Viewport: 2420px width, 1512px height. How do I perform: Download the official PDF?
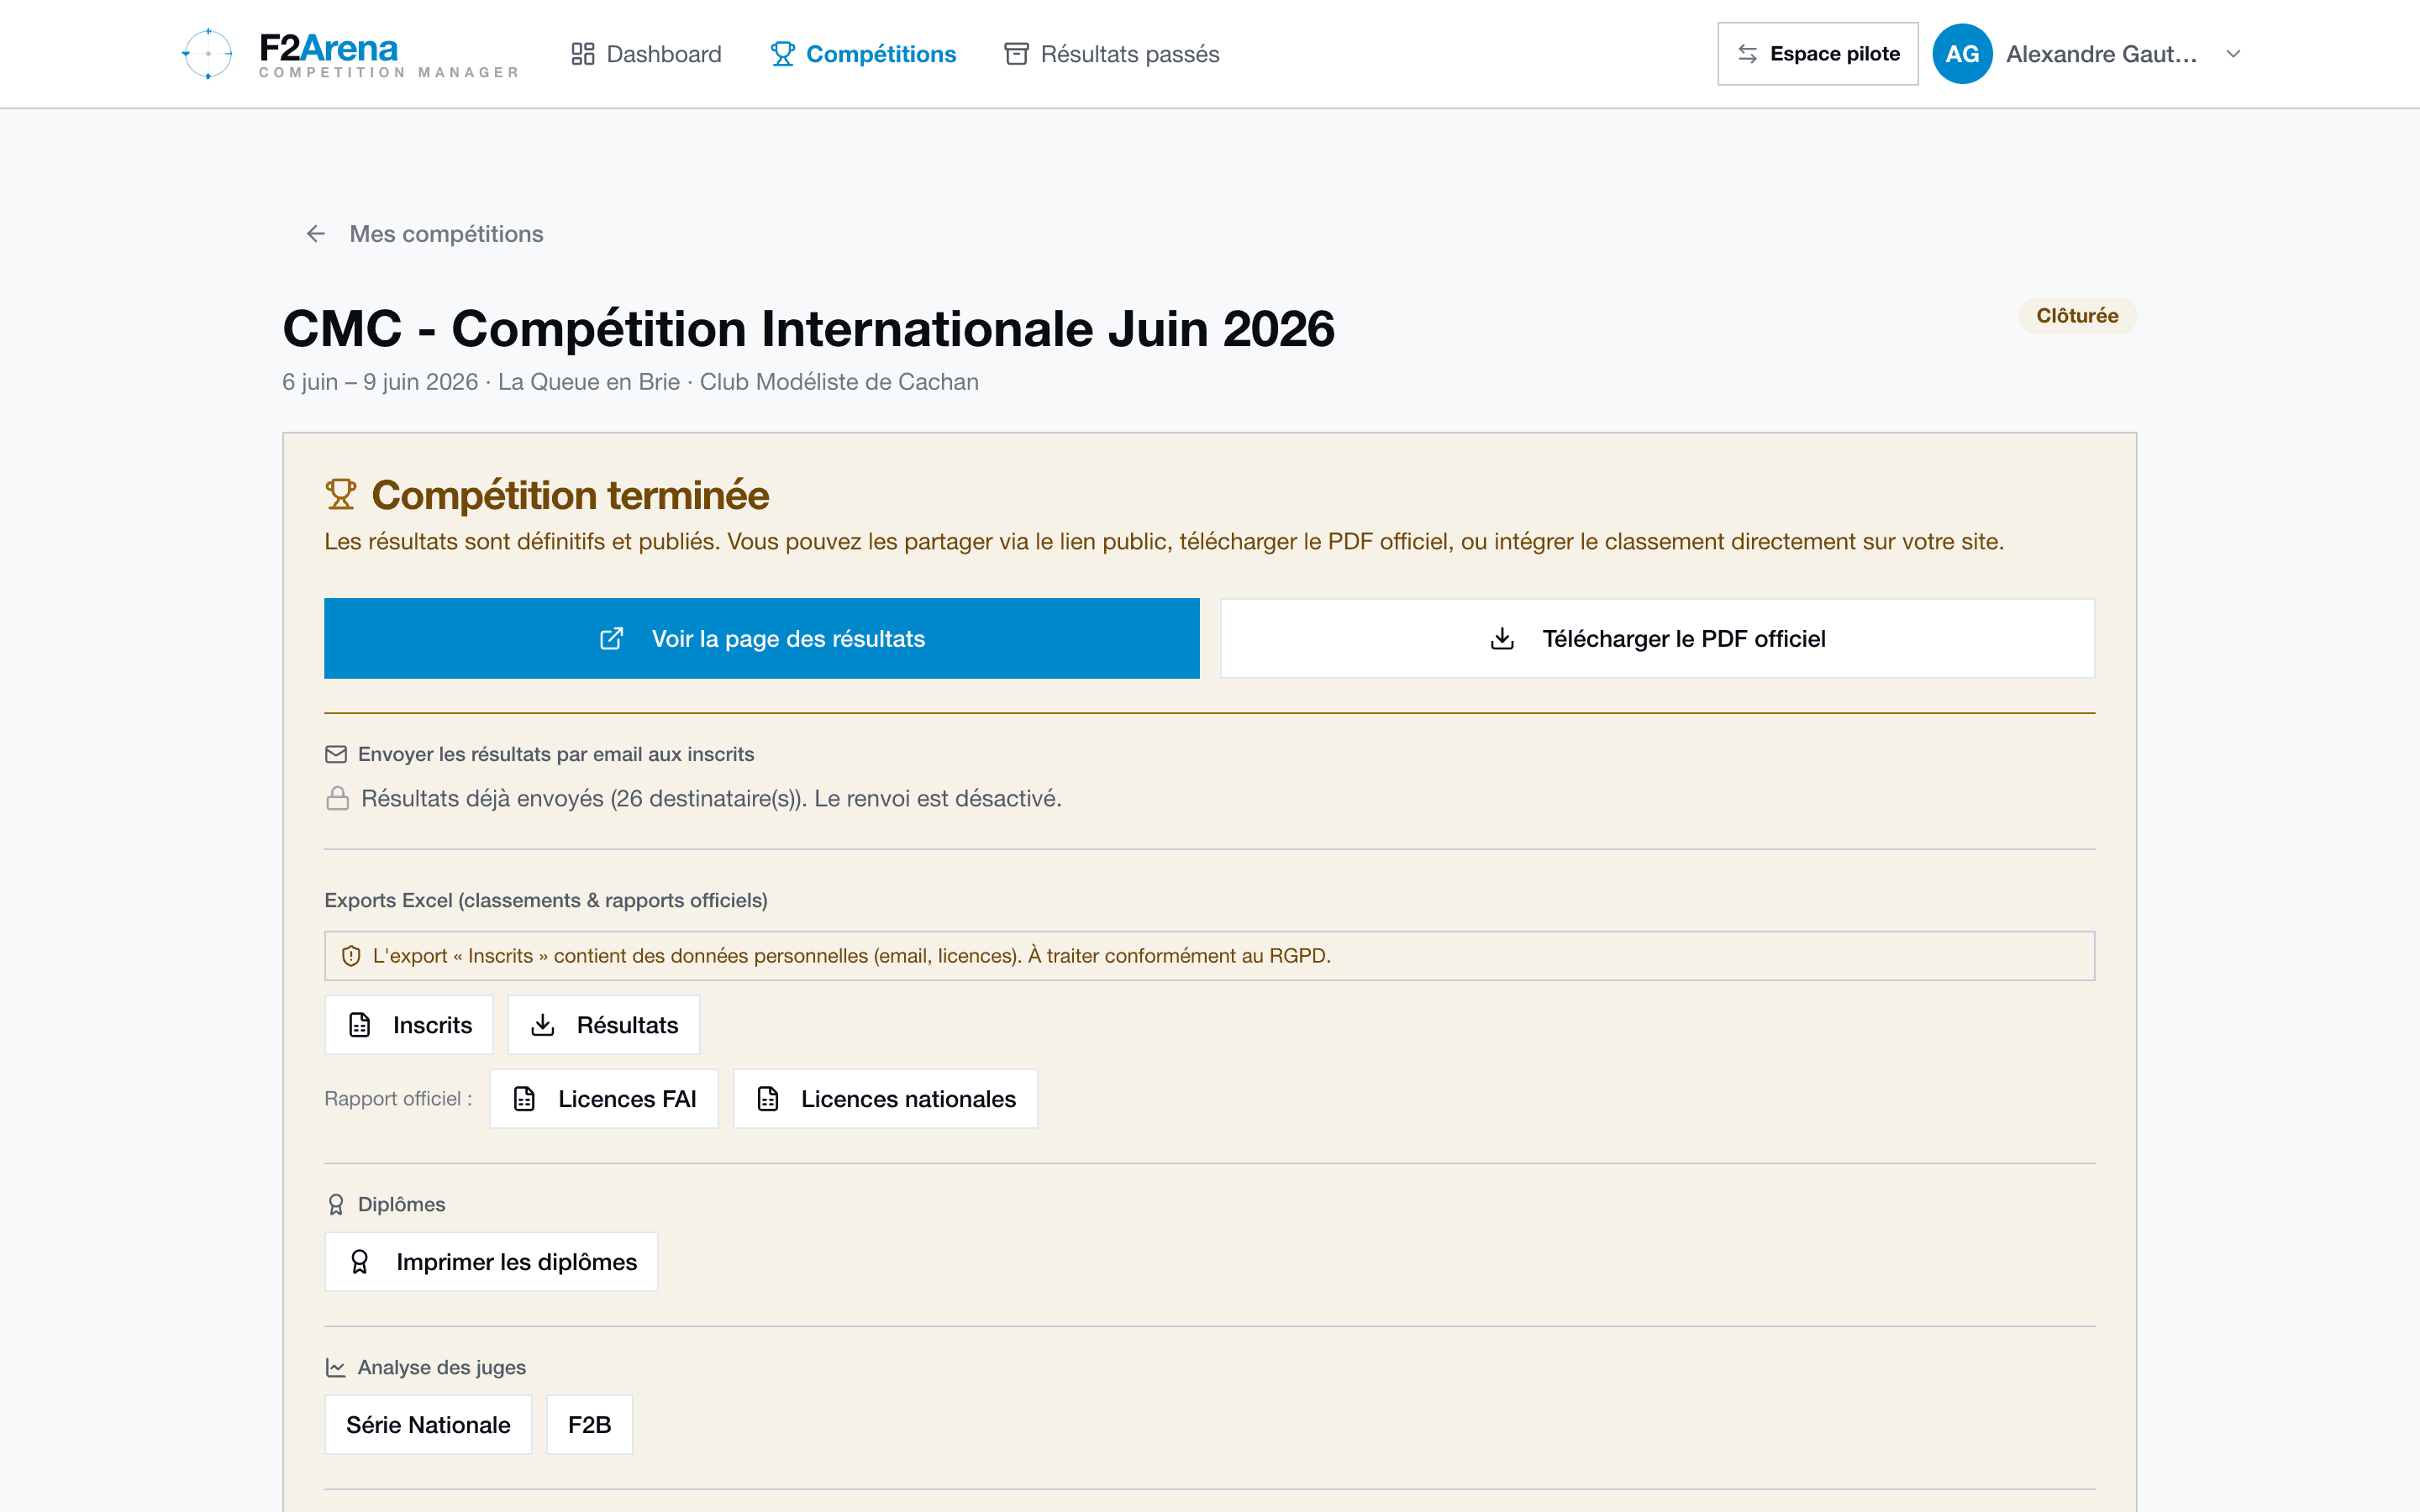pos(1657,638)
